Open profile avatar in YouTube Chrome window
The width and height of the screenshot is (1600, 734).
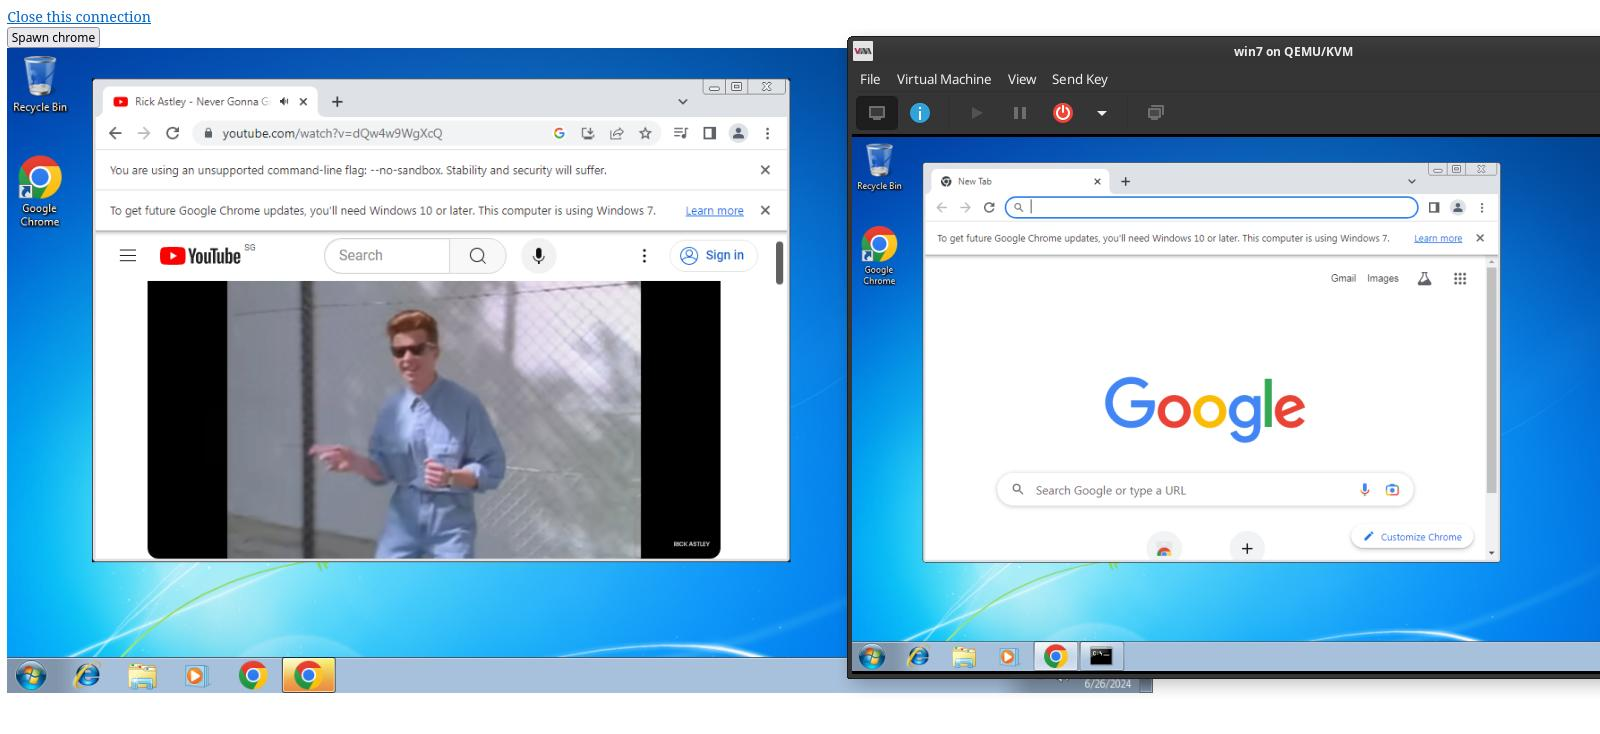tap(738, 133)
